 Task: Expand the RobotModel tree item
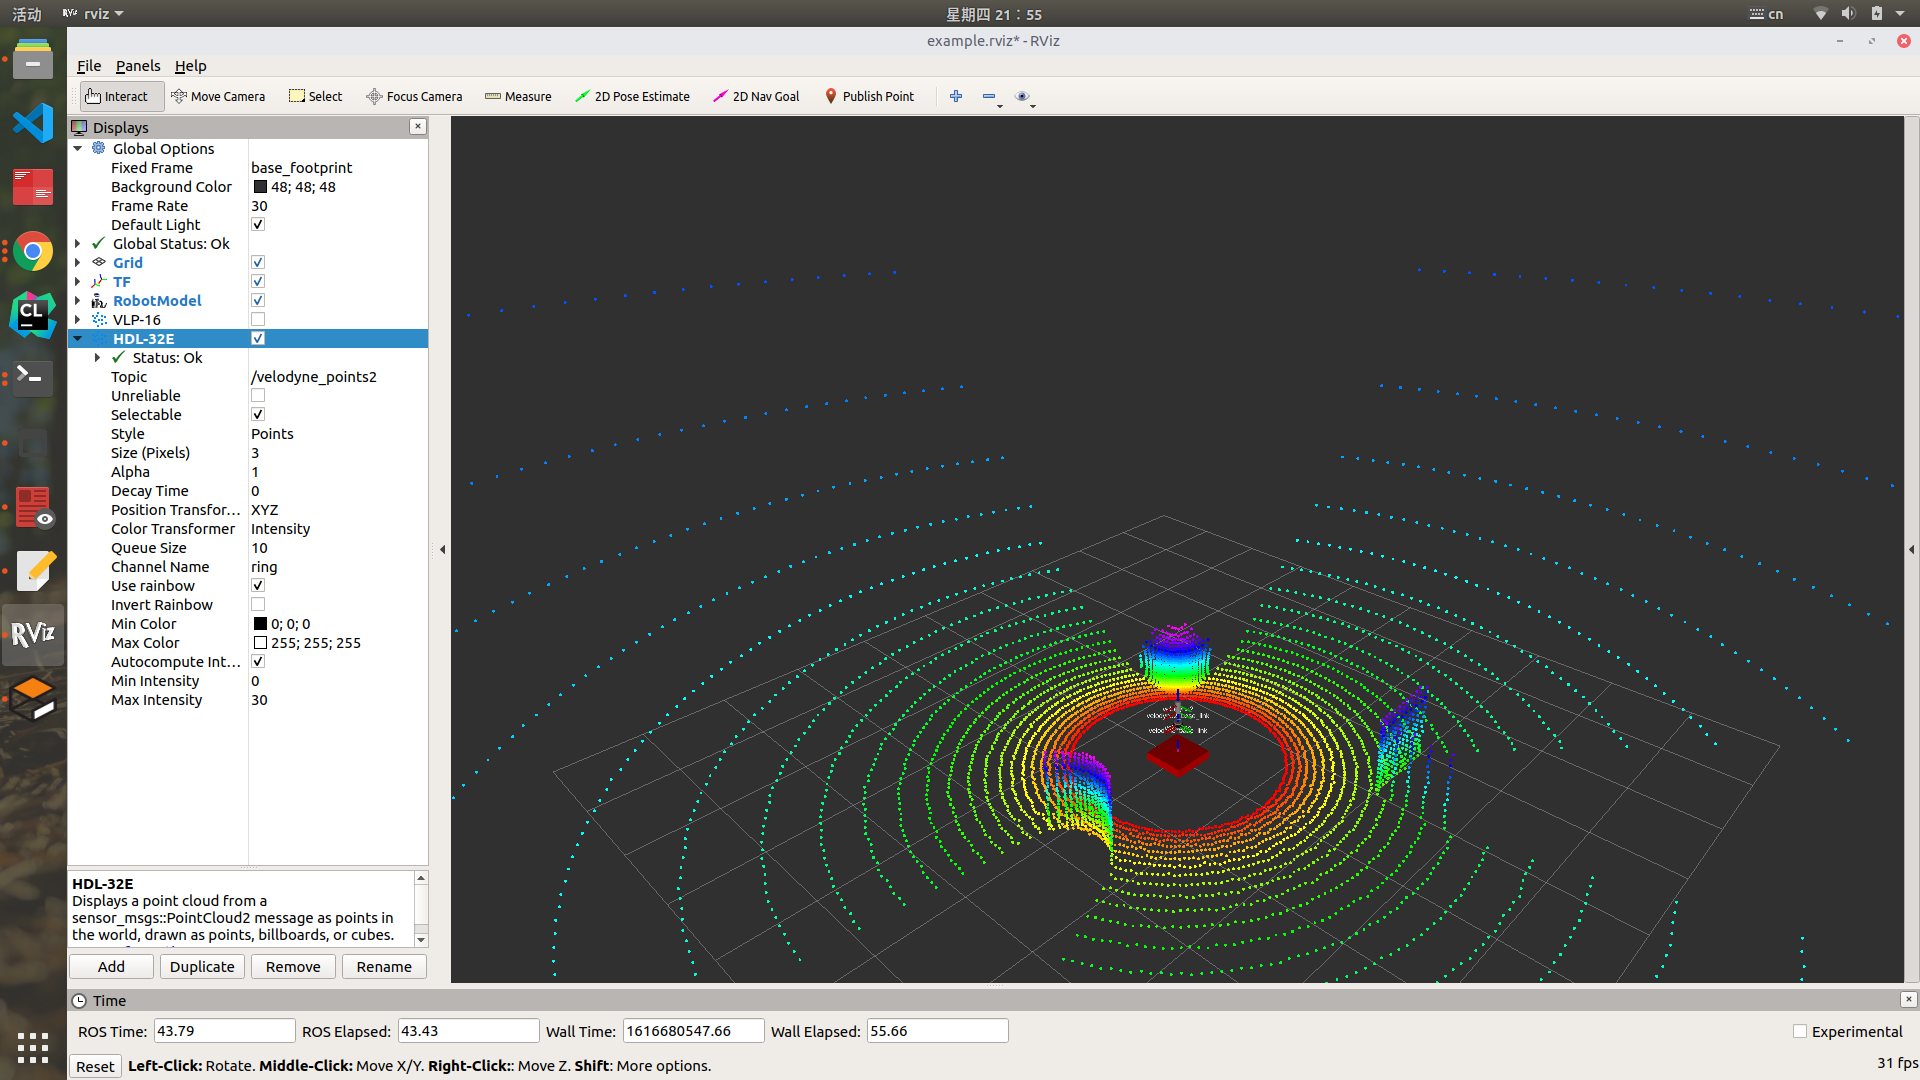coord(78,301)
